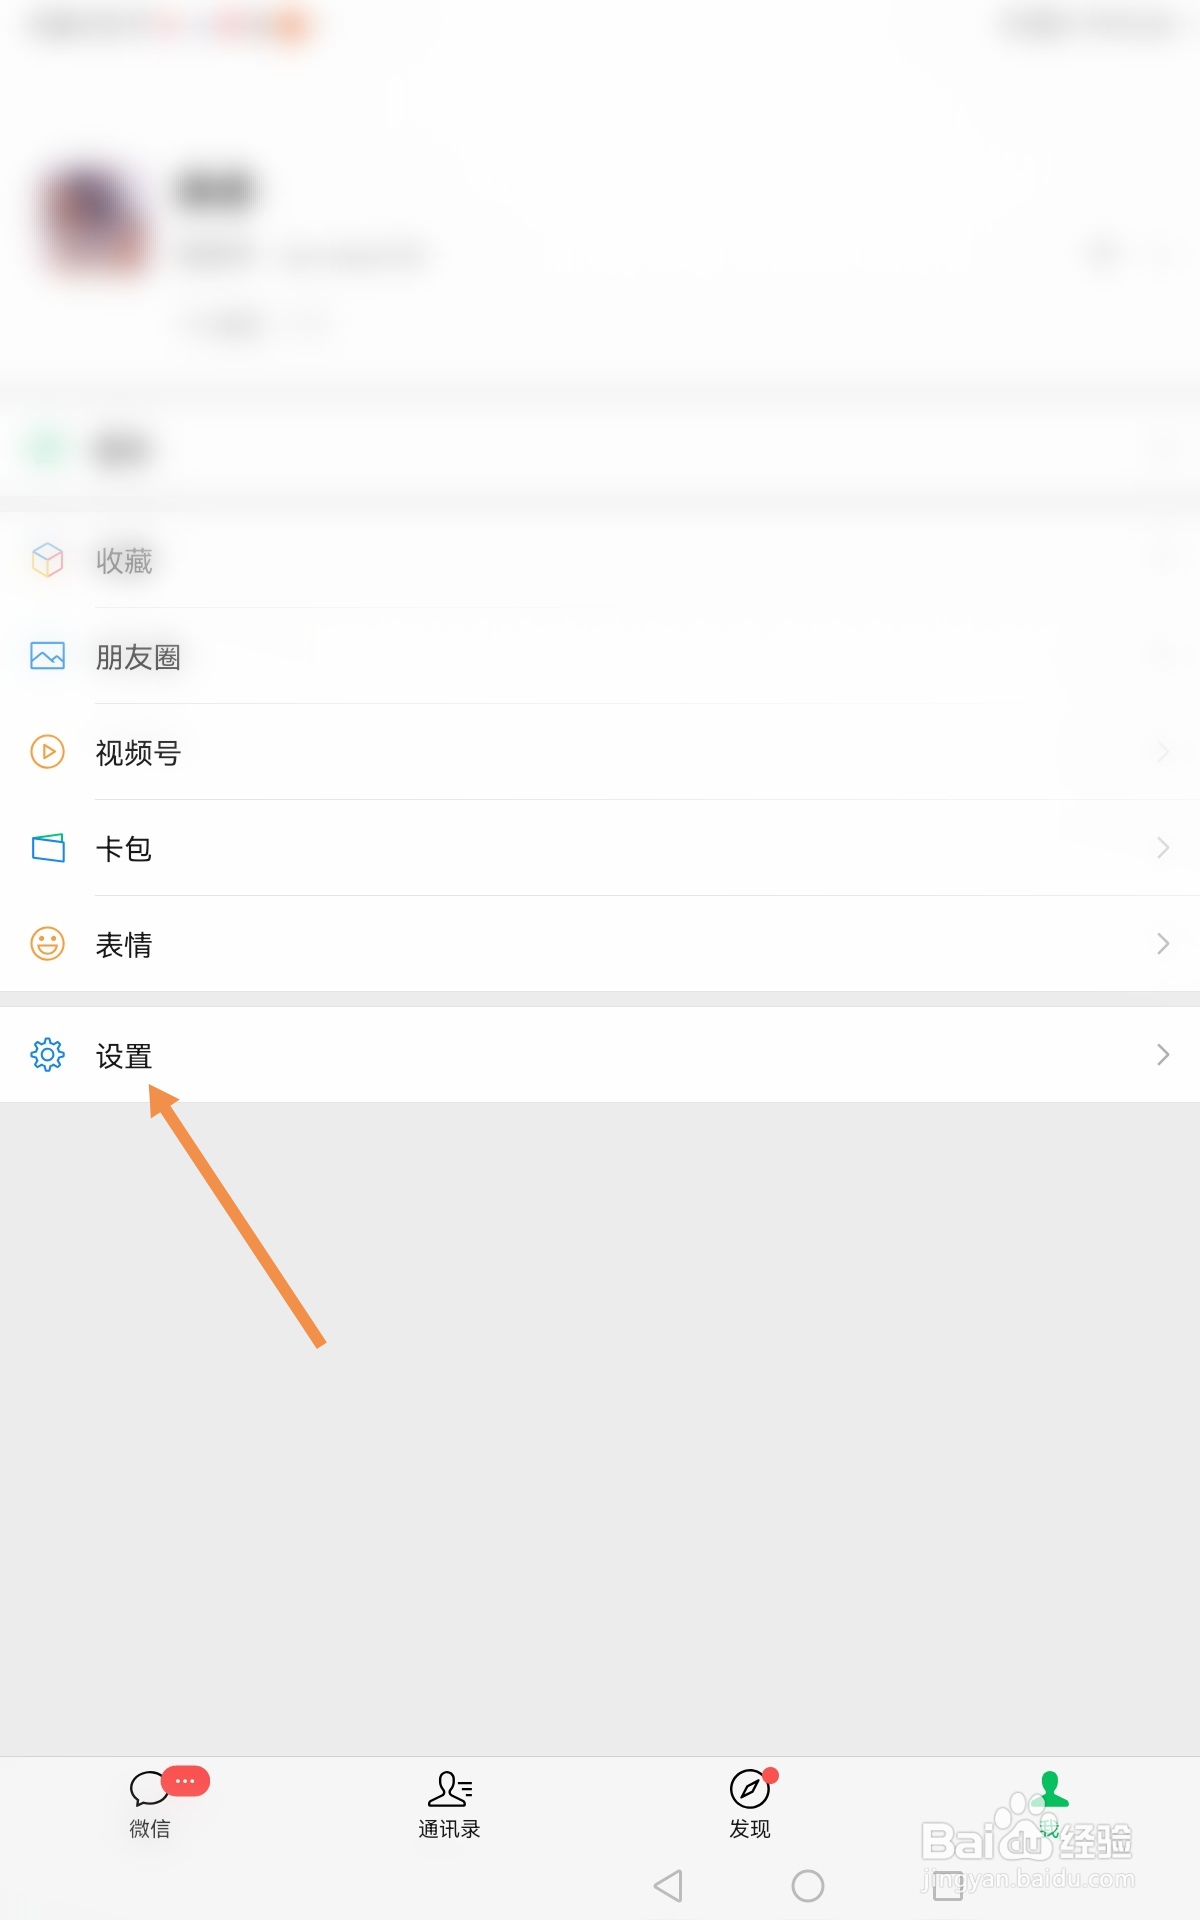Tap the Stickers smiley face icon
This screenshot has width=1200, height=1920.
[x=47, y=944]
